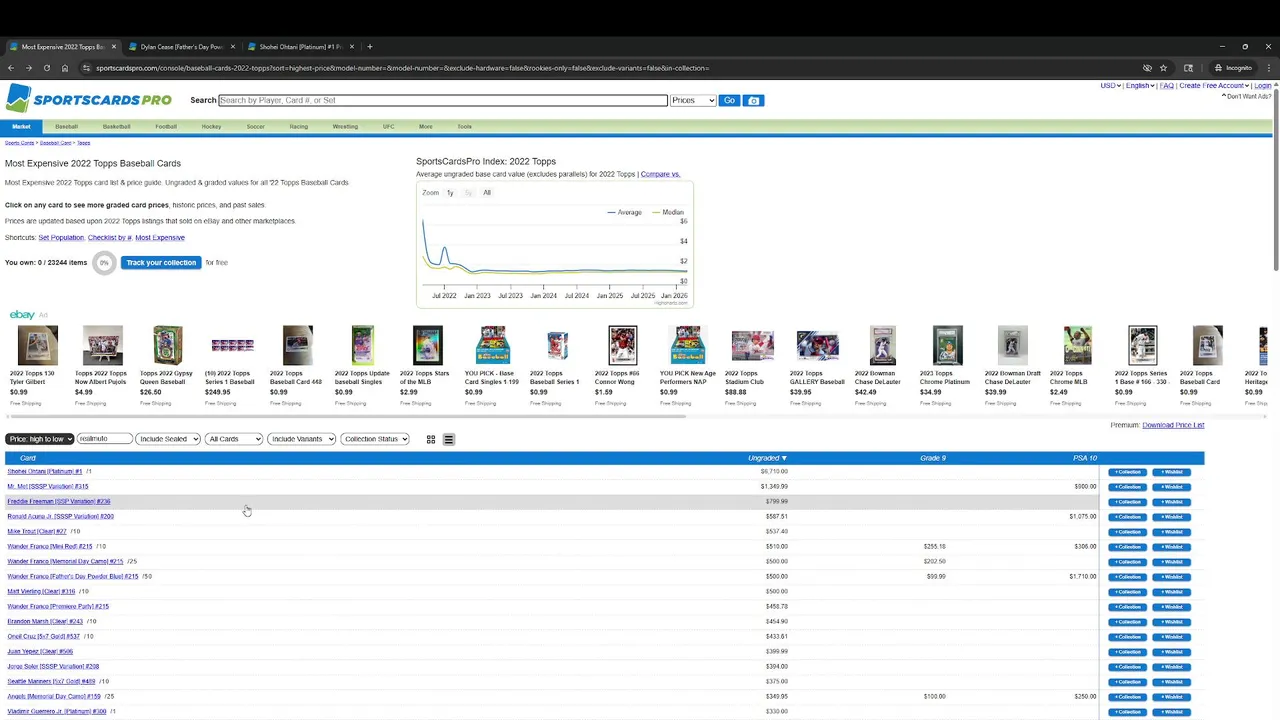
Task: Click the browser home icon
Action: [x=64, y=68]
